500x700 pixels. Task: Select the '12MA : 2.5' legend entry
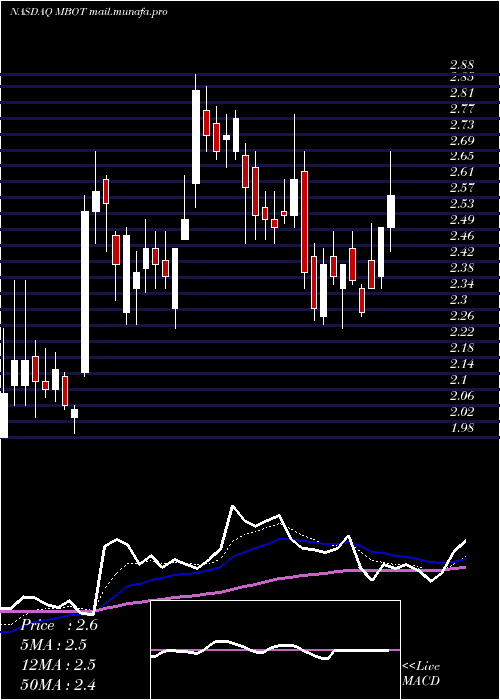tap(58, 664)
